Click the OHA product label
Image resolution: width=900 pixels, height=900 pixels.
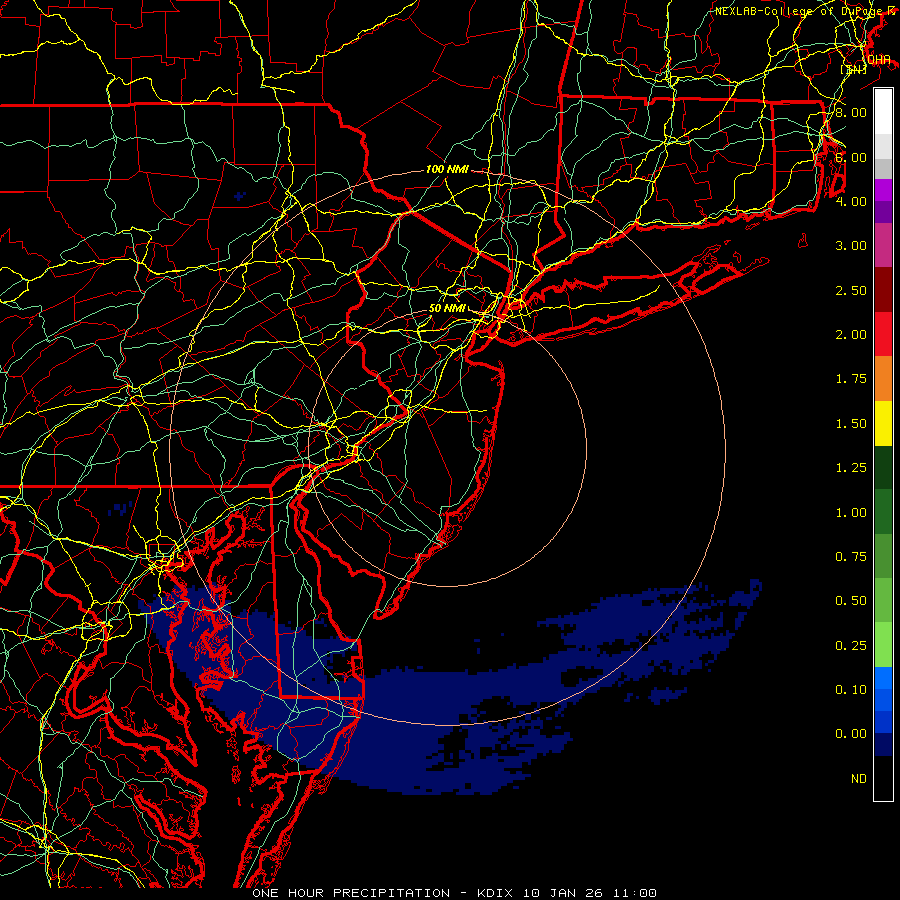(x=879, y=59)
